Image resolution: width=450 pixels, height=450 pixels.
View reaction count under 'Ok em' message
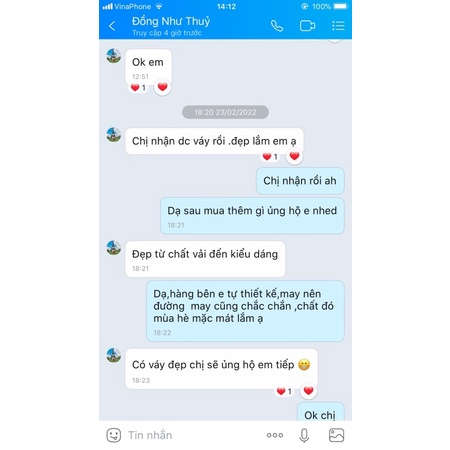click(x=138, y=88)
